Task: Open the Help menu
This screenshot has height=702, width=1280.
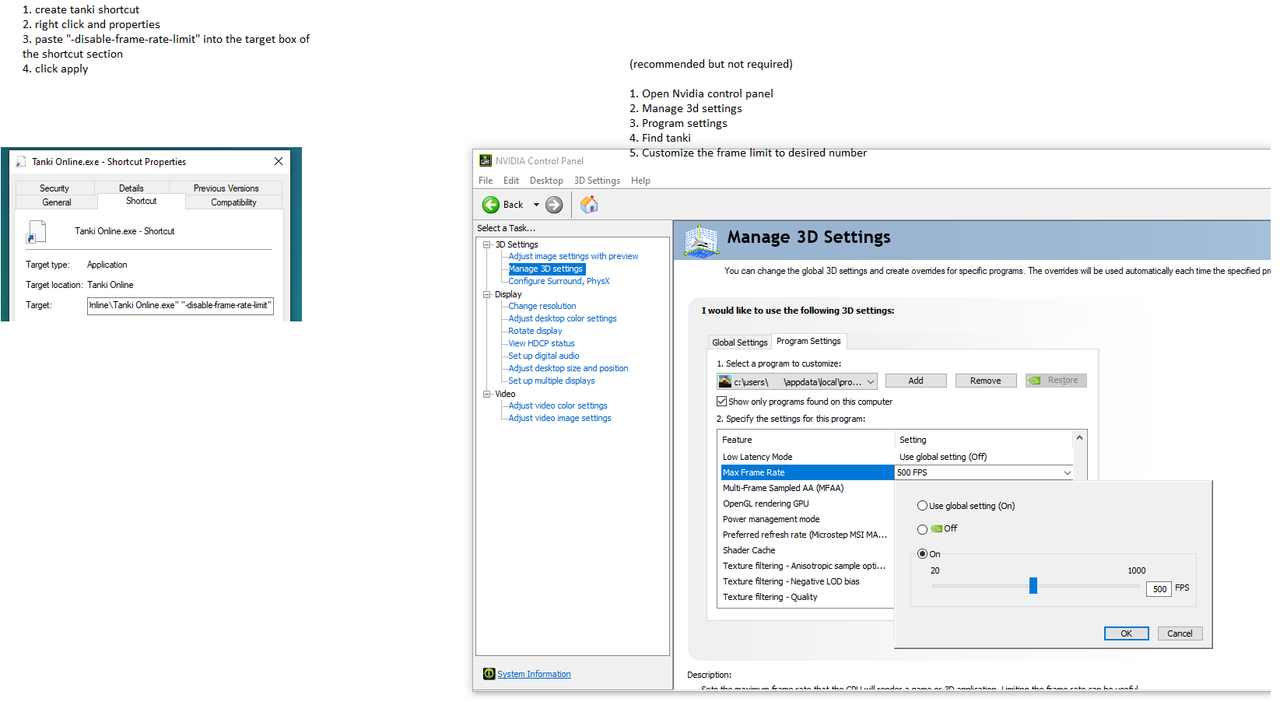Action: [x=641, y=180]
